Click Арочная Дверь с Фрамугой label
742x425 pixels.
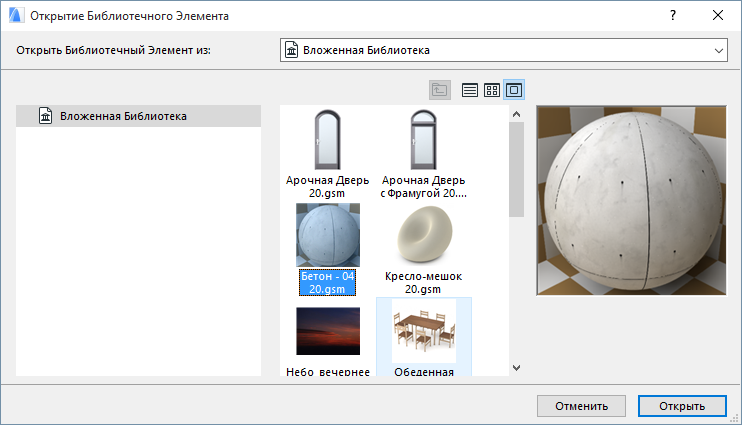click(424, 186)
